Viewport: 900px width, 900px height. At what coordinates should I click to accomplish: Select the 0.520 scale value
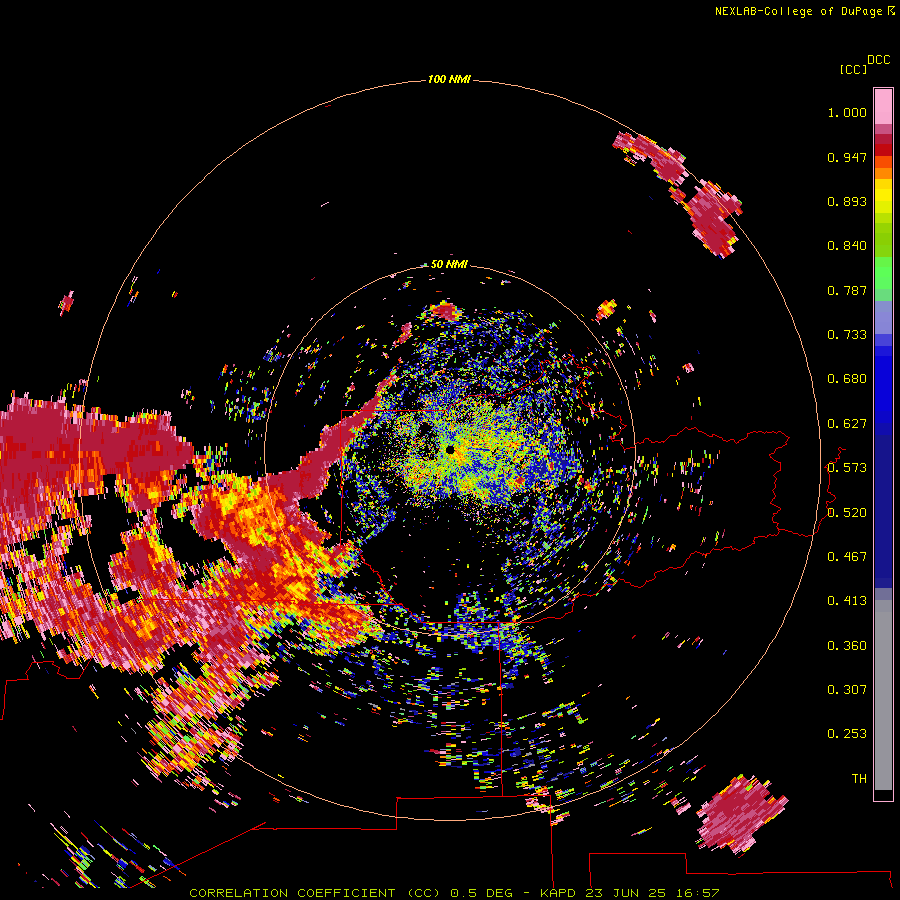(x=847, y=513)
